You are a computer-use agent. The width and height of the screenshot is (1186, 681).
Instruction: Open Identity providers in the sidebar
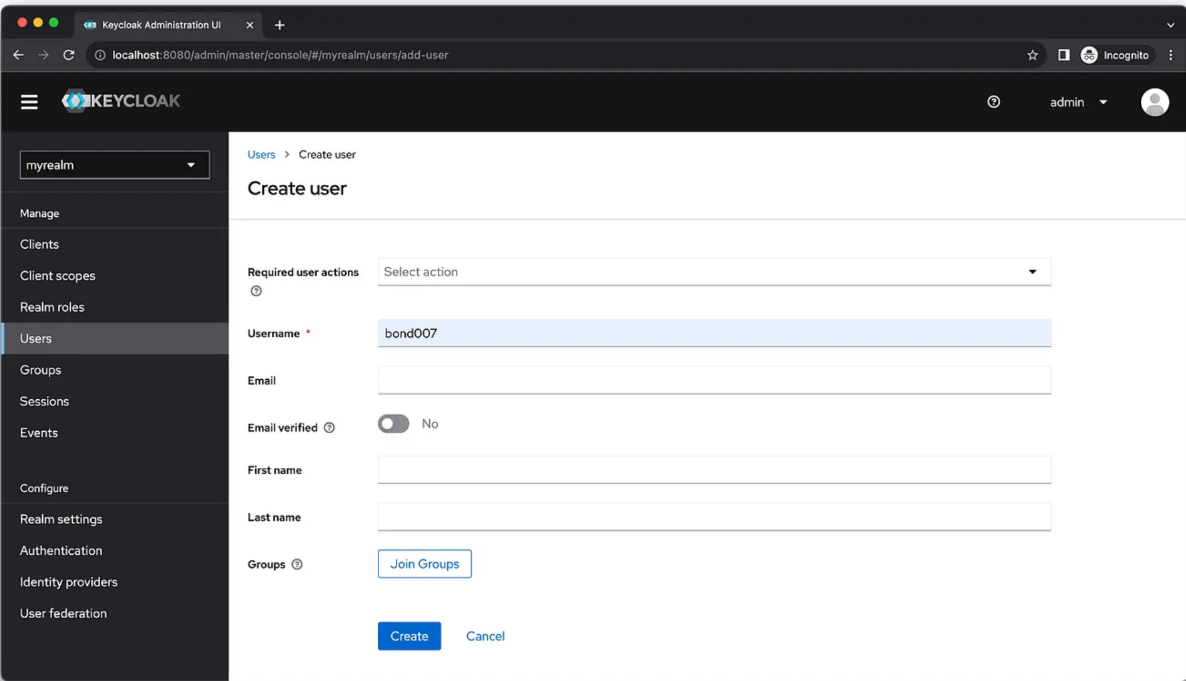point(114,582)
